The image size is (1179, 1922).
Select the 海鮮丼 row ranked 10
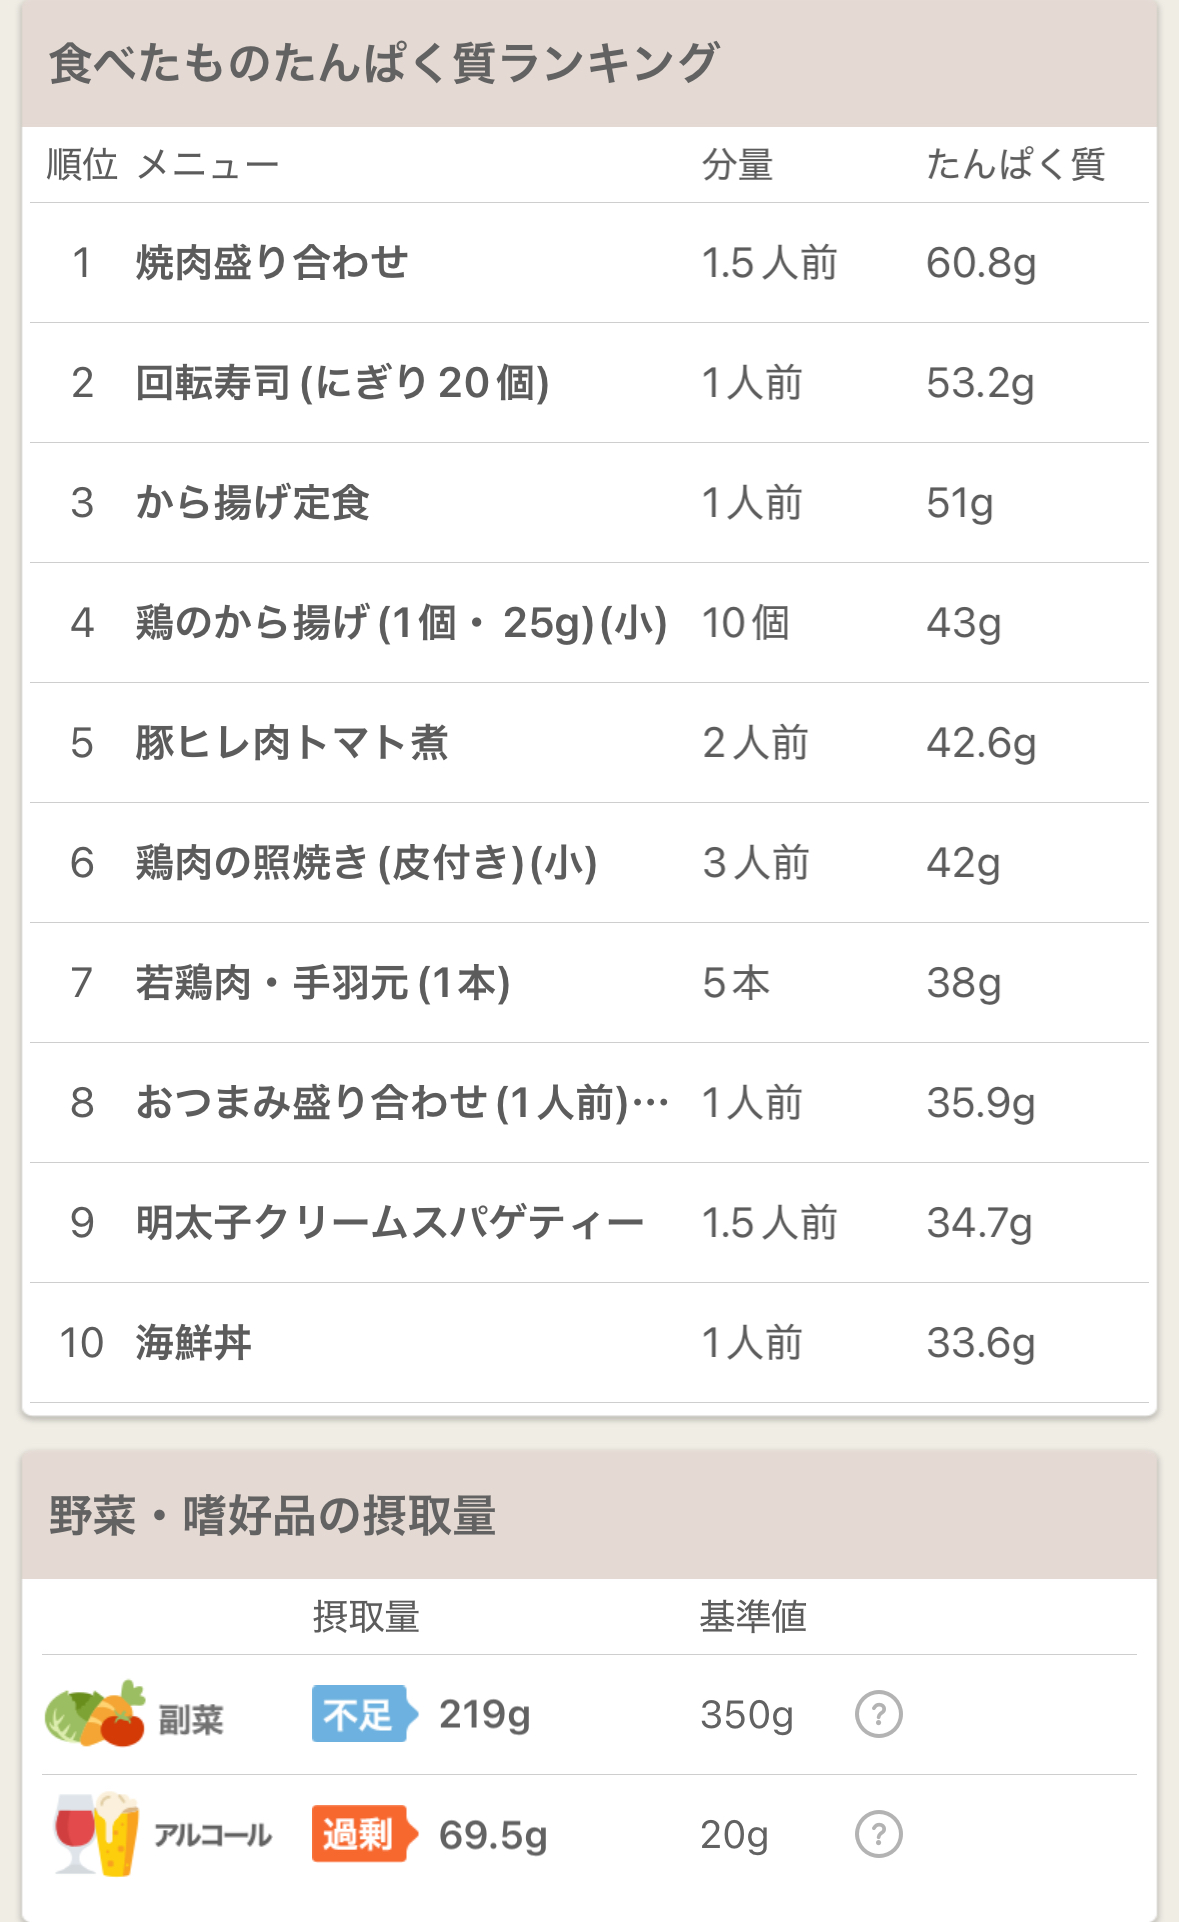(x=589, y=1343)
